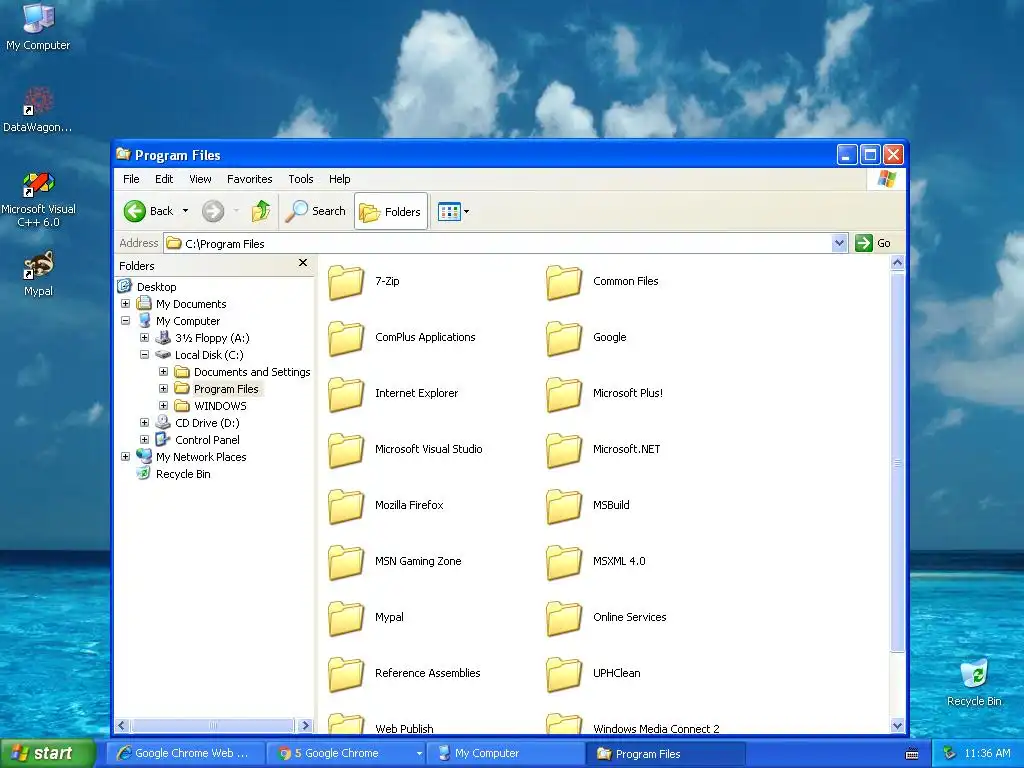Select the MSXML 4.0 folder icon
This screenshot has height=768, width=1024.
564,562
